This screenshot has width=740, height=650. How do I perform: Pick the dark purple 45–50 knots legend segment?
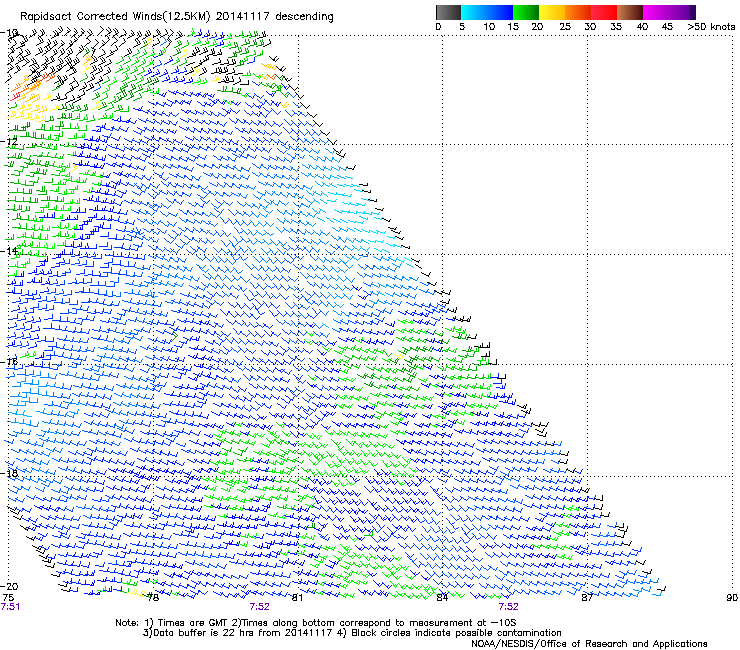click(682, 12)
